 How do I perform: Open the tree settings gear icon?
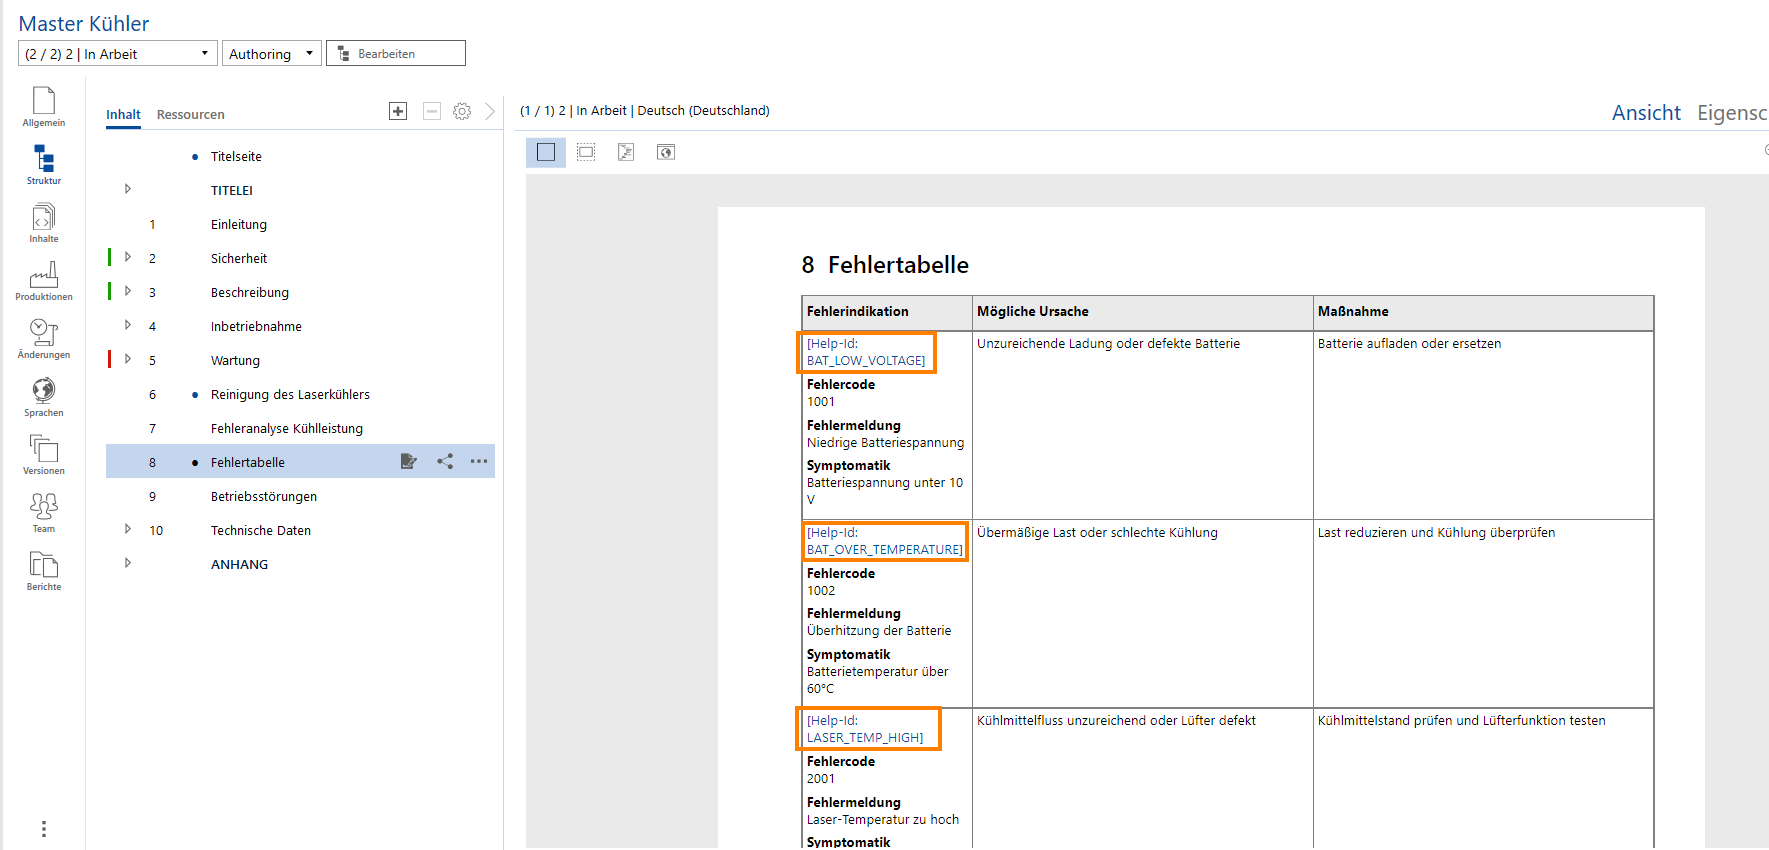(x=462, y=111)
